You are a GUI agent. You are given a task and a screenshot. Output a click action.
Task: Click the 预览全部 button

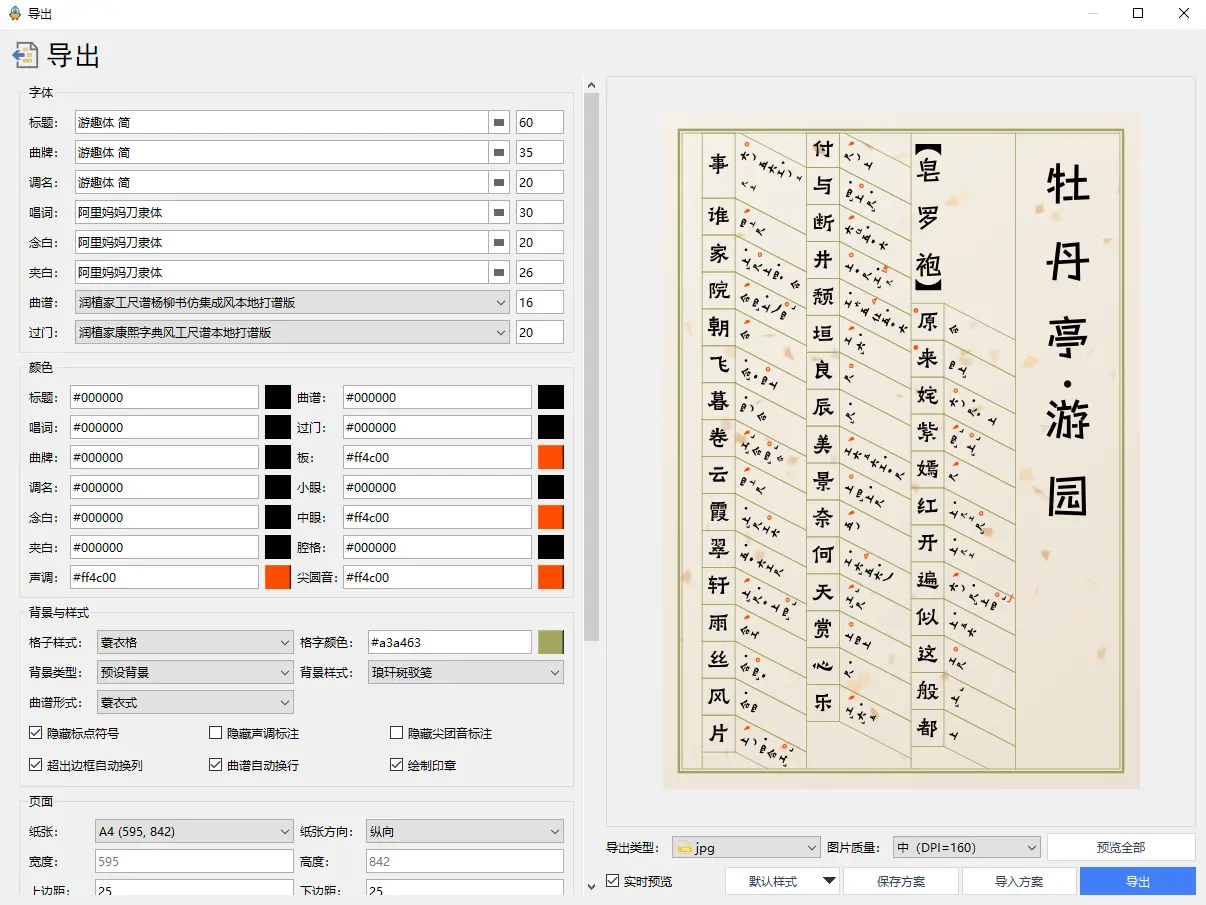coord(1120,848)
